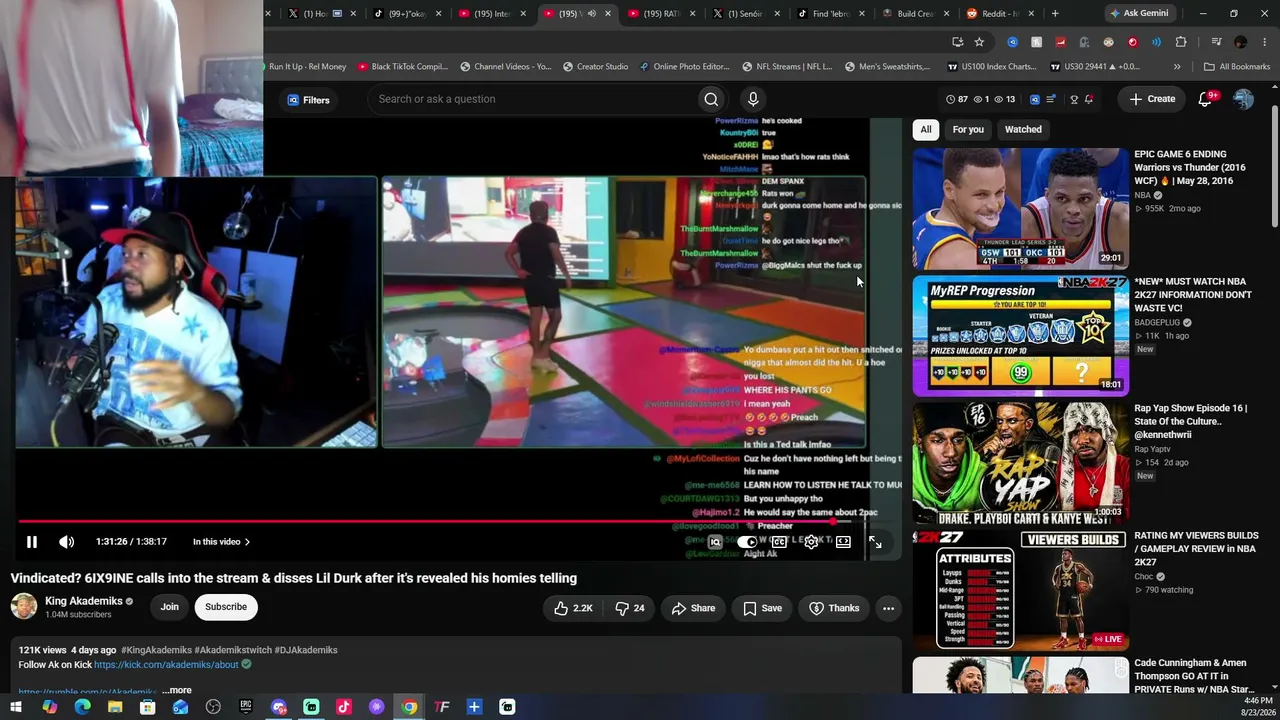The image size is (1280, 720).
Task: Bookmark this page with the star icon
Action: (979, 42)
